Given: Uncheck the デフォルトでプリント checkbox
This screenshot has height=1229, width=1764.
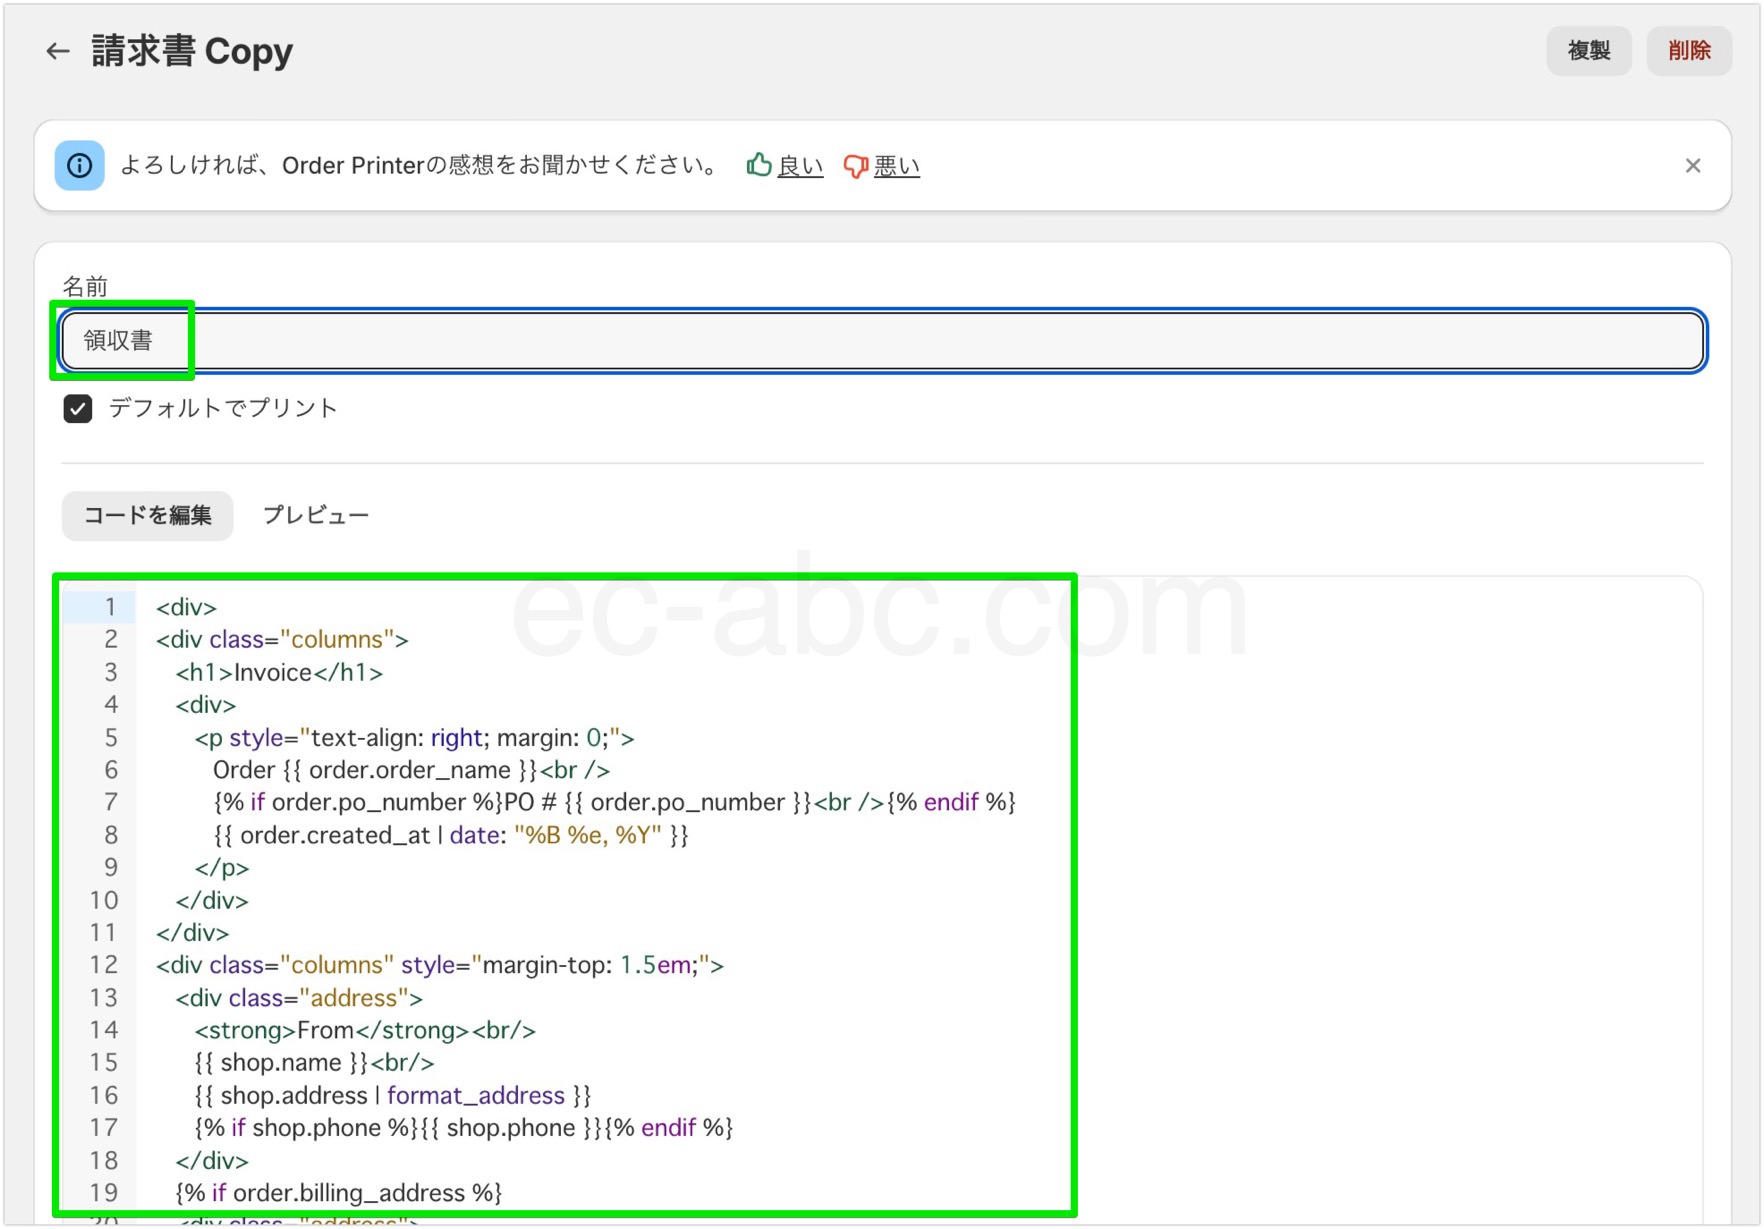Looking at the screenshot, I should pyautogui.click(x=78, y=408).
